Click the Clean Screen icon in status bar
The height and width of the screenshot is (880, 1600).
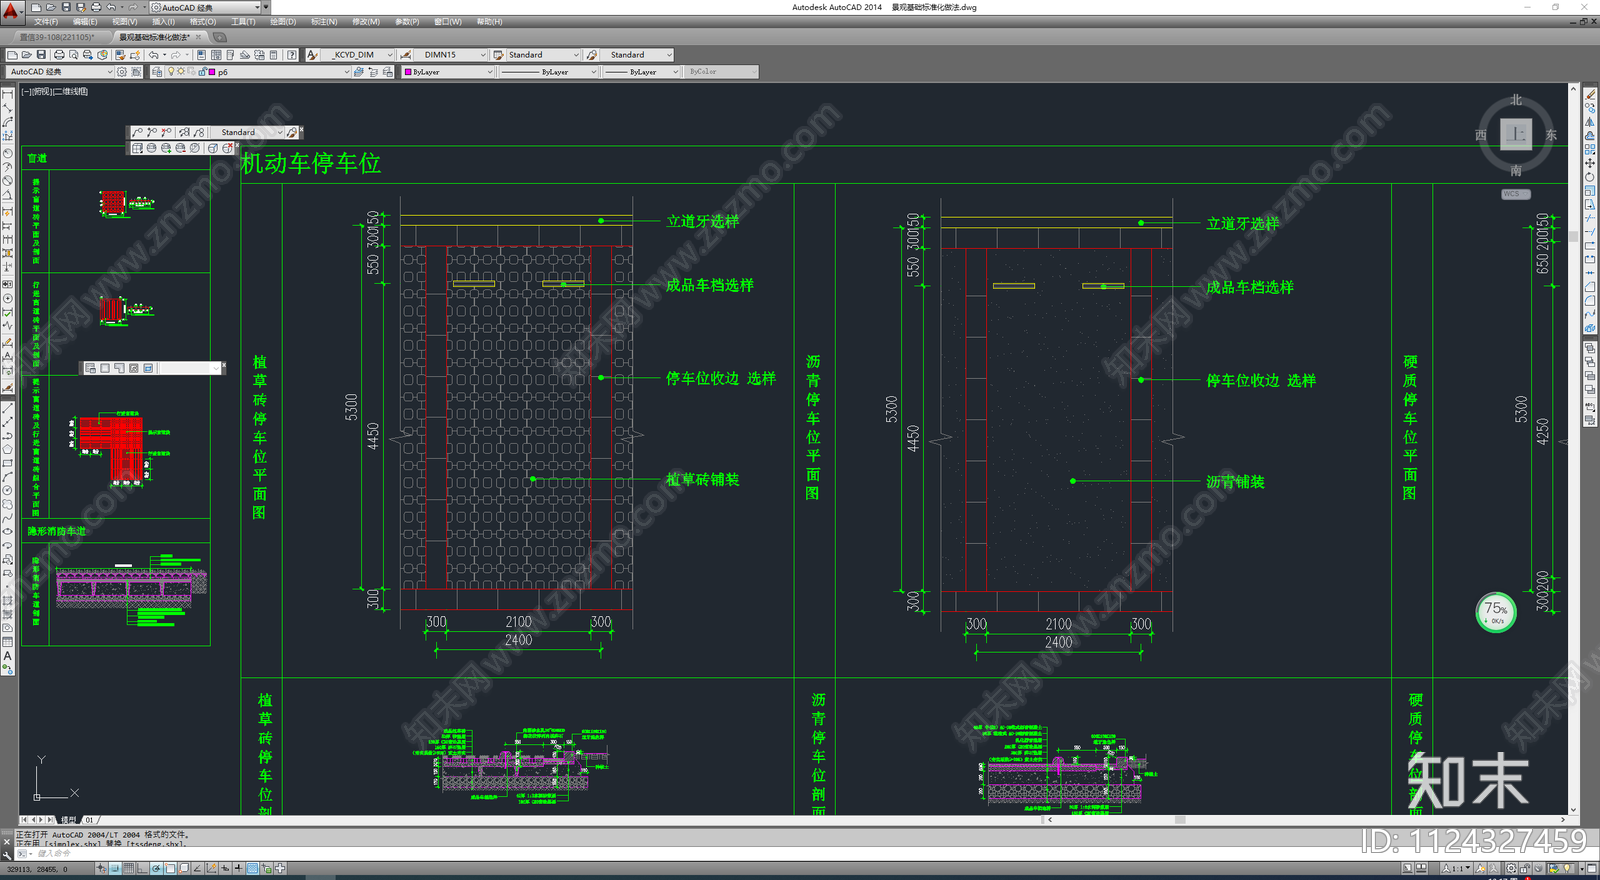[1592, 869]
